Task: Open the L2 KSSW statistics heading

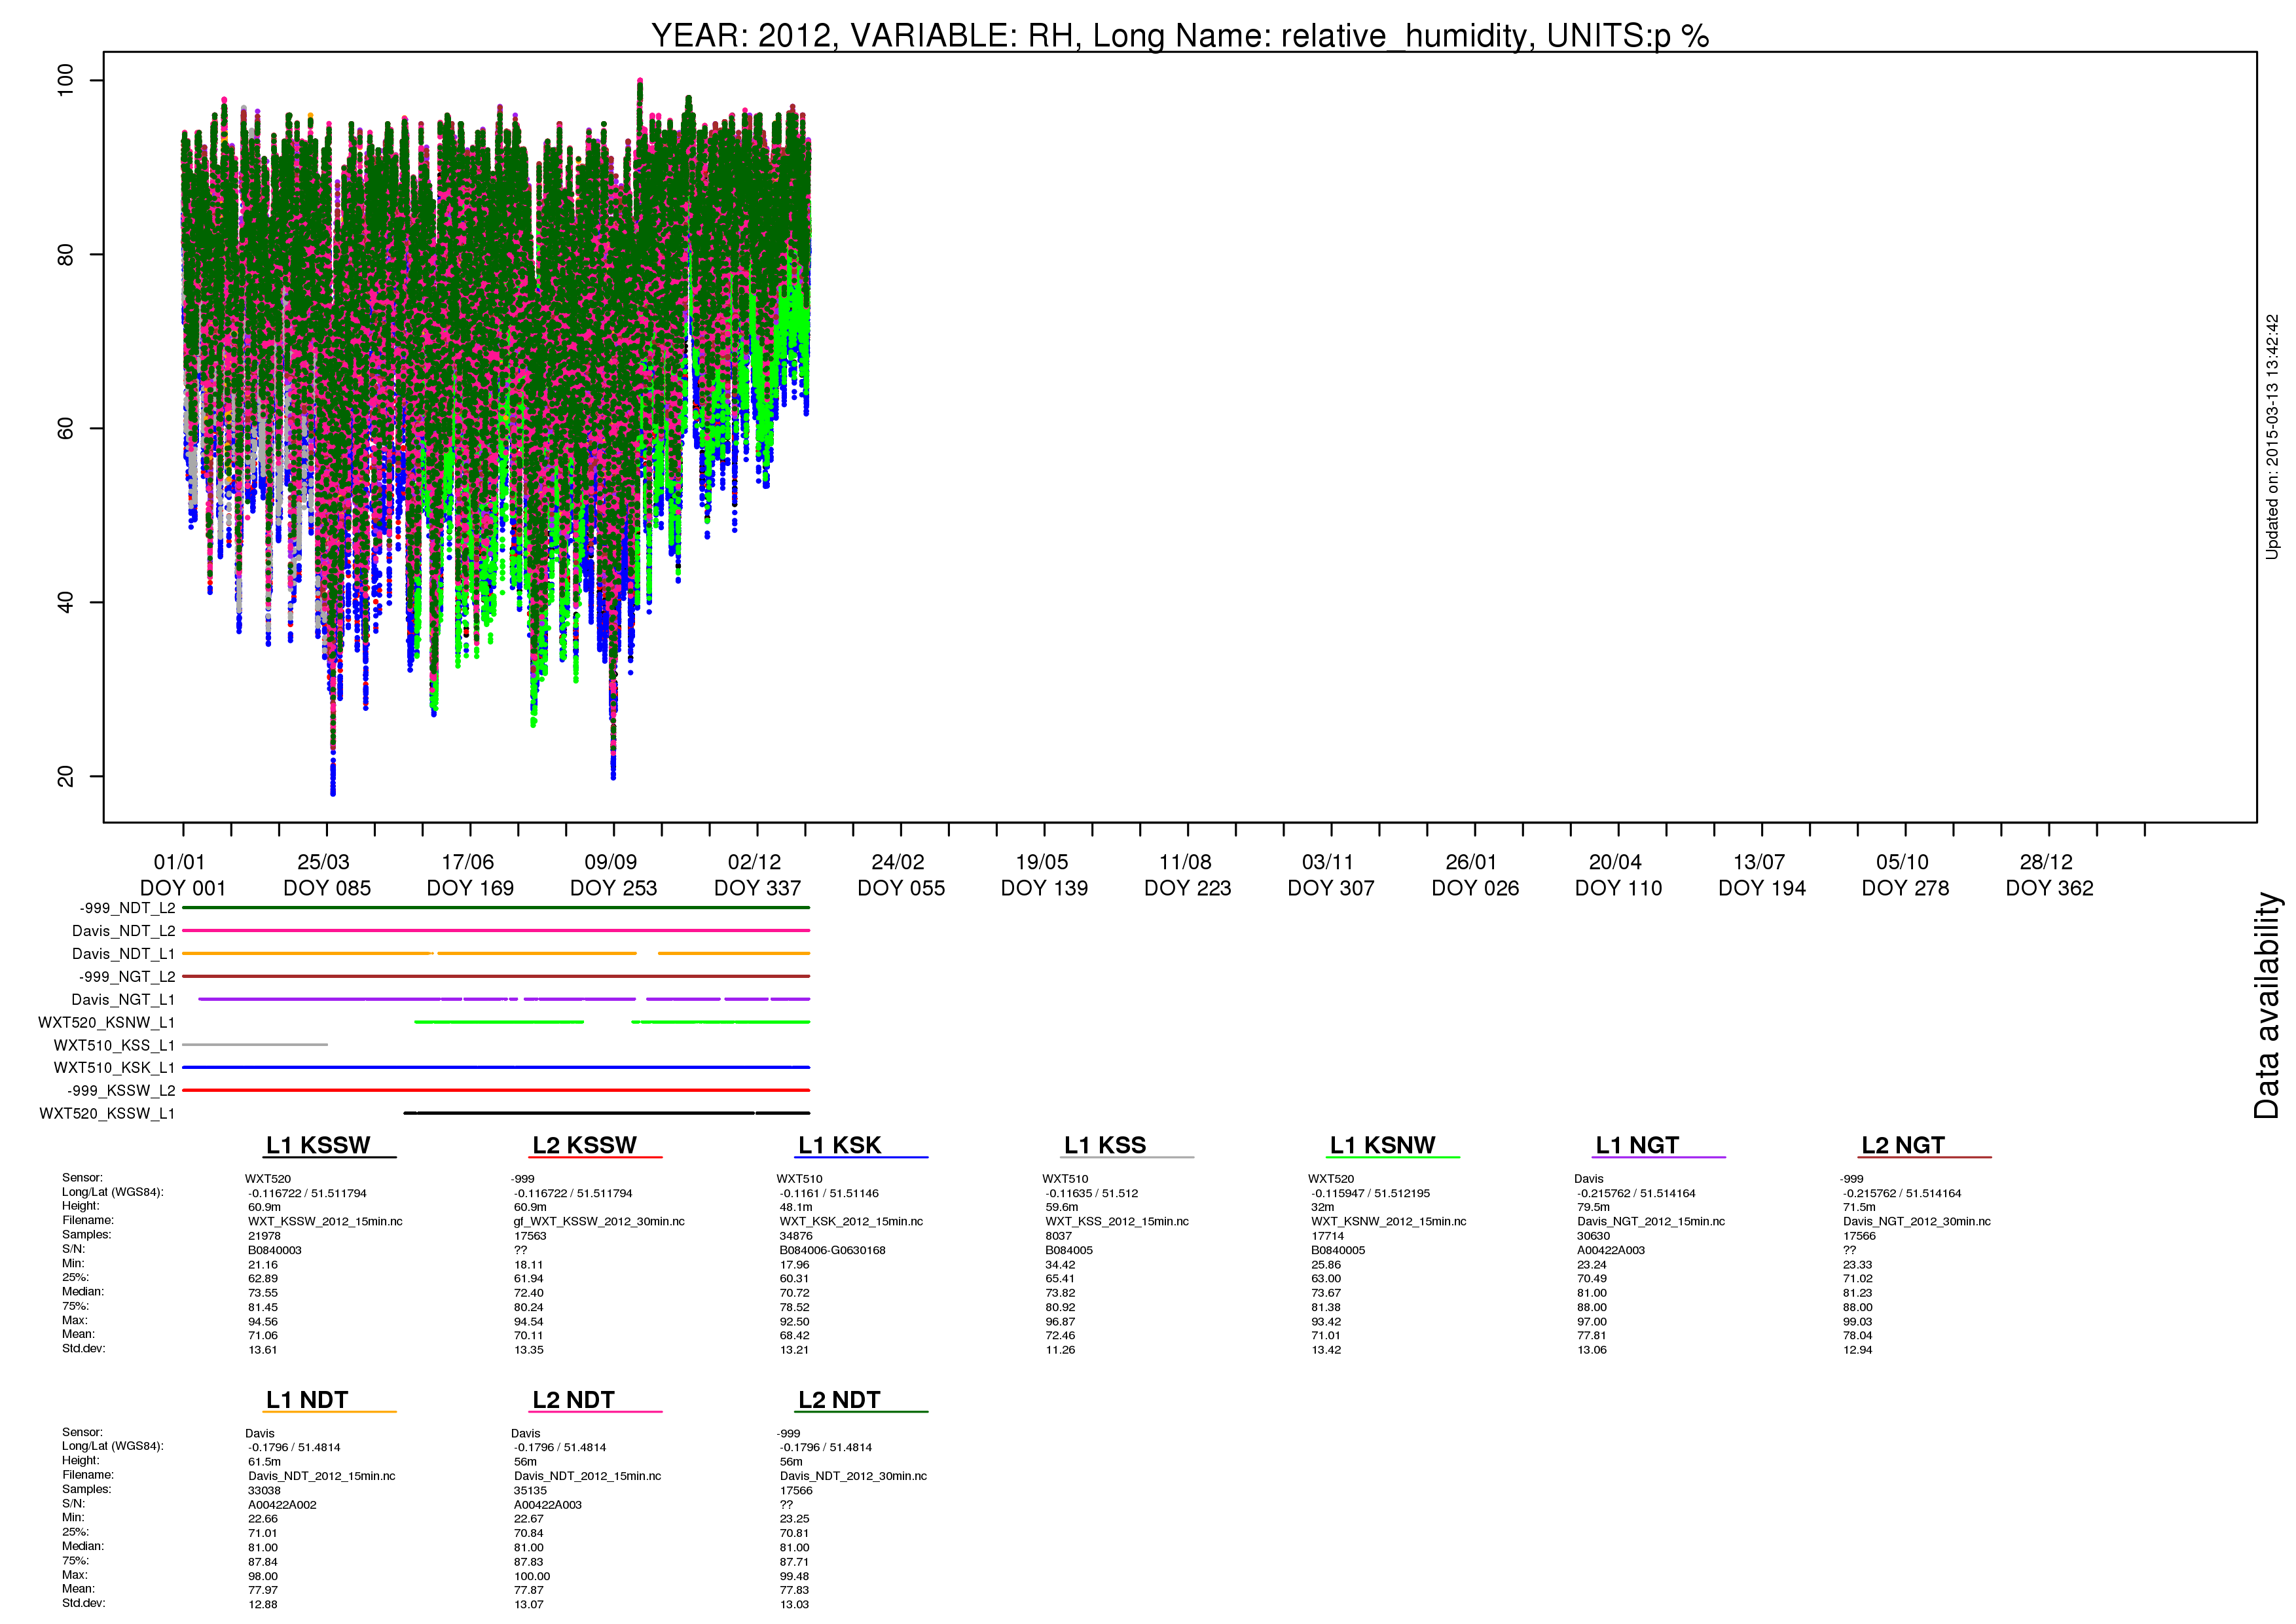Action: click(x=585, y=1145)
